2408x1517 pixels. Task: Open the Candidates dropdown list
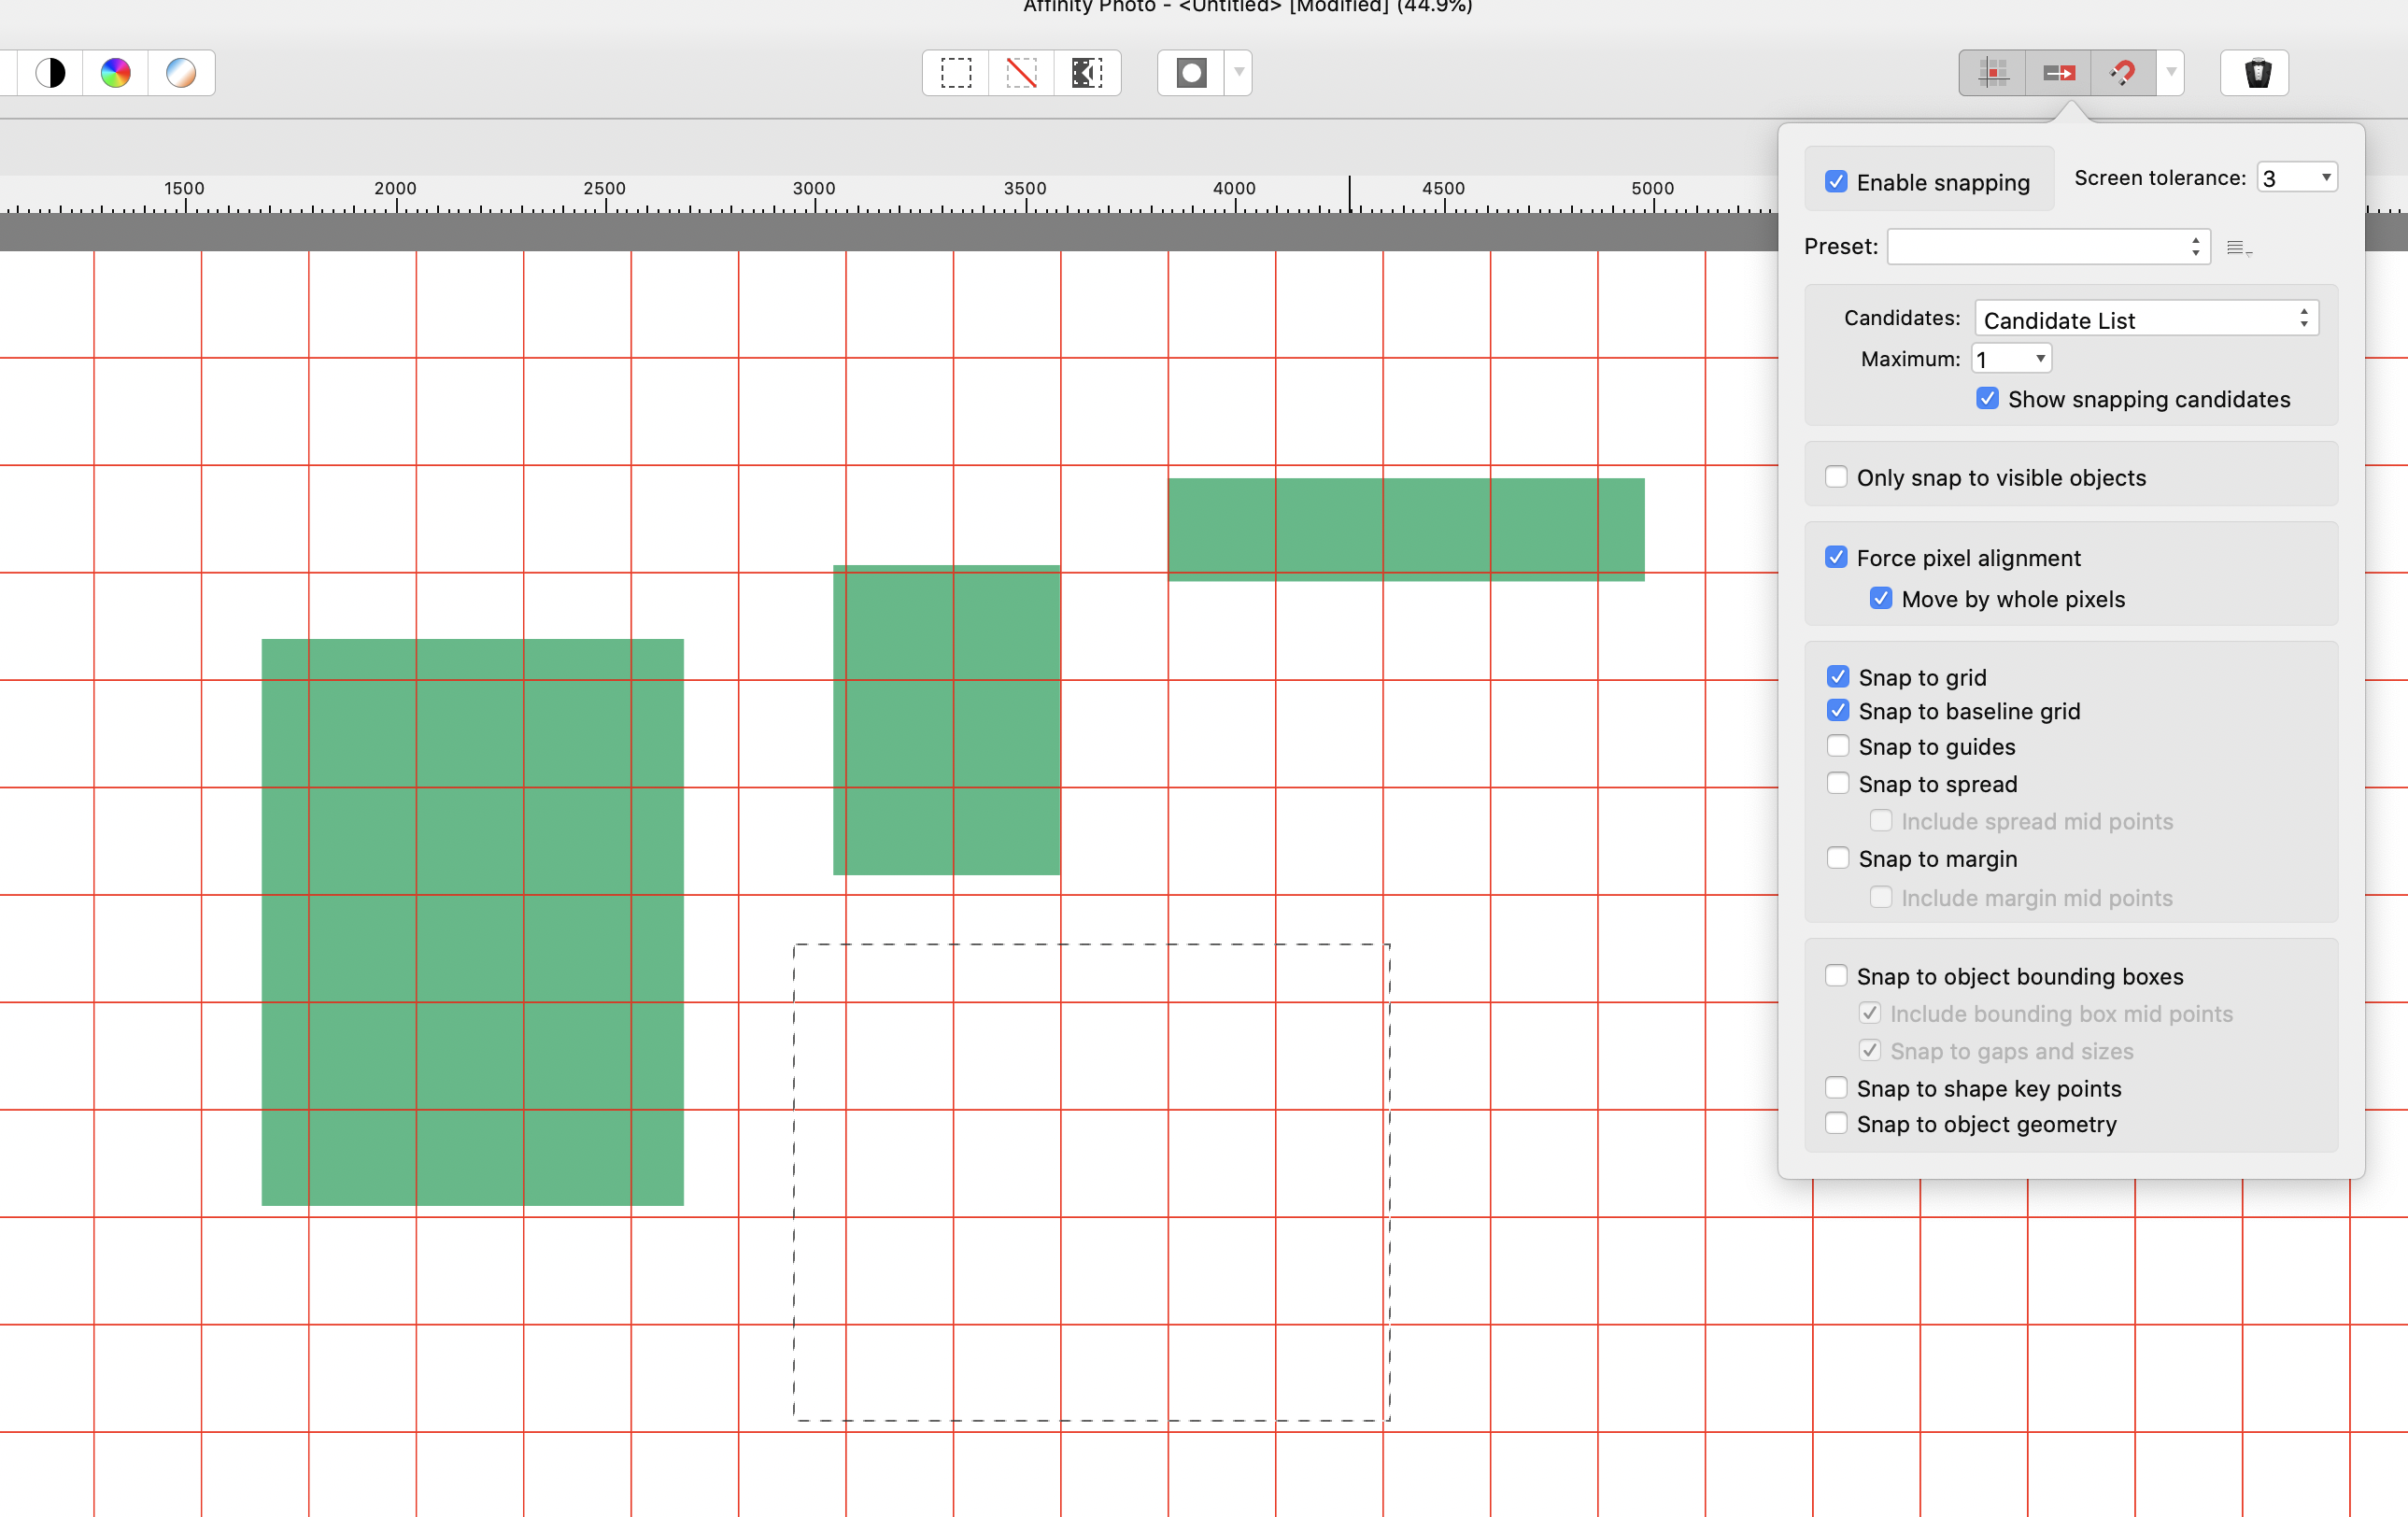[2146, 320]
